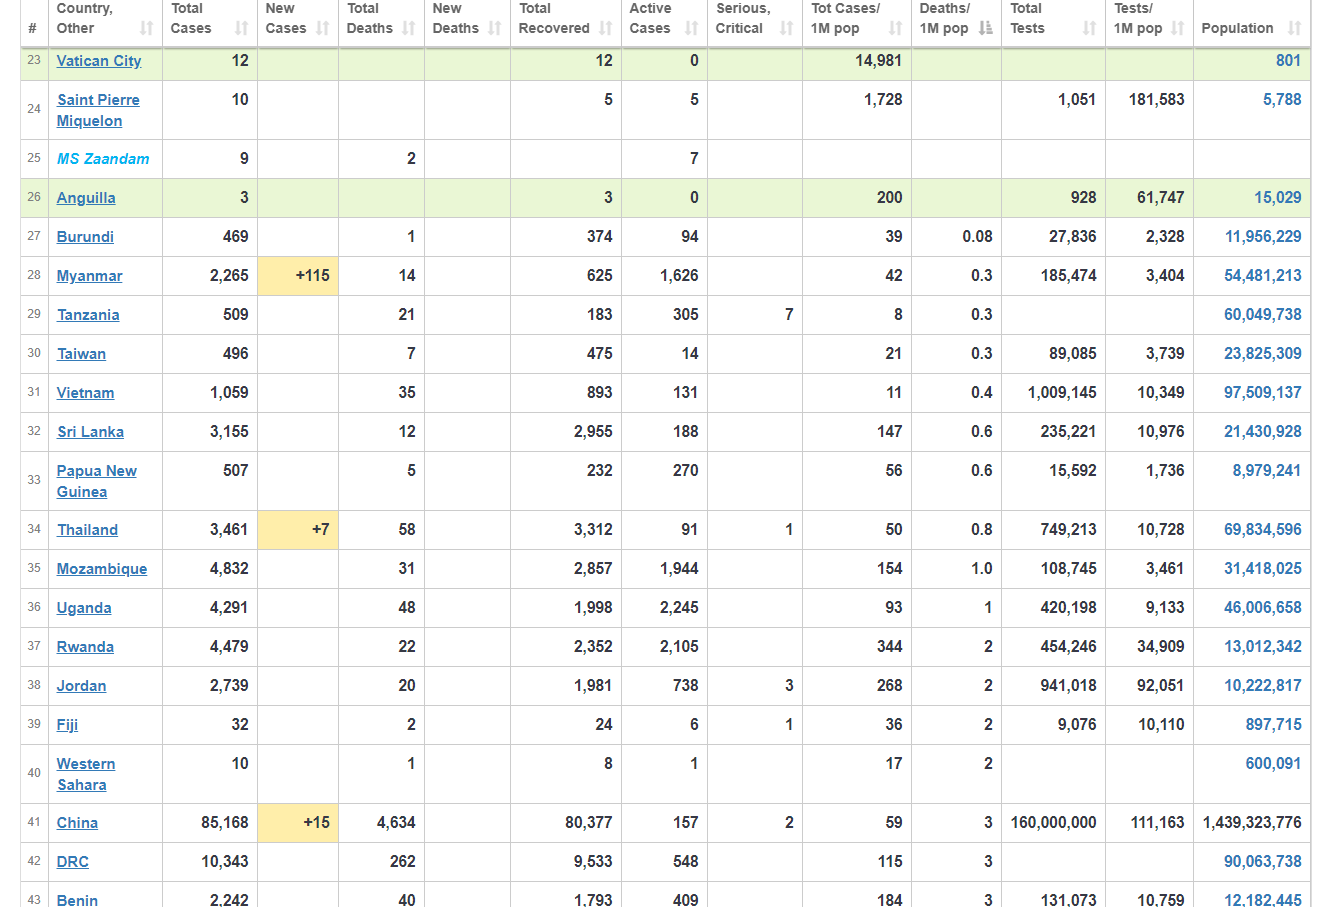Sort by Tot Cases/1M pop arrow icon
Viewport: 1322px width, 907px height.
click(x=895, y=28)
